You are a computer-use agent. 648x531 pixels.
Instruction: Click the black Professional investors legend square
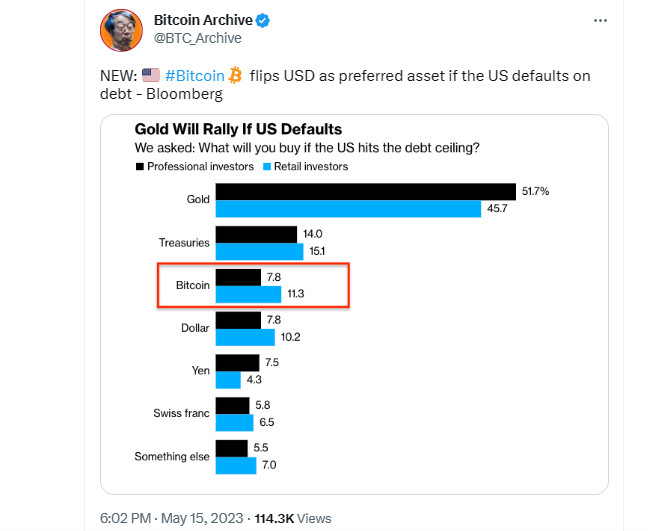(x=139, y=166)
